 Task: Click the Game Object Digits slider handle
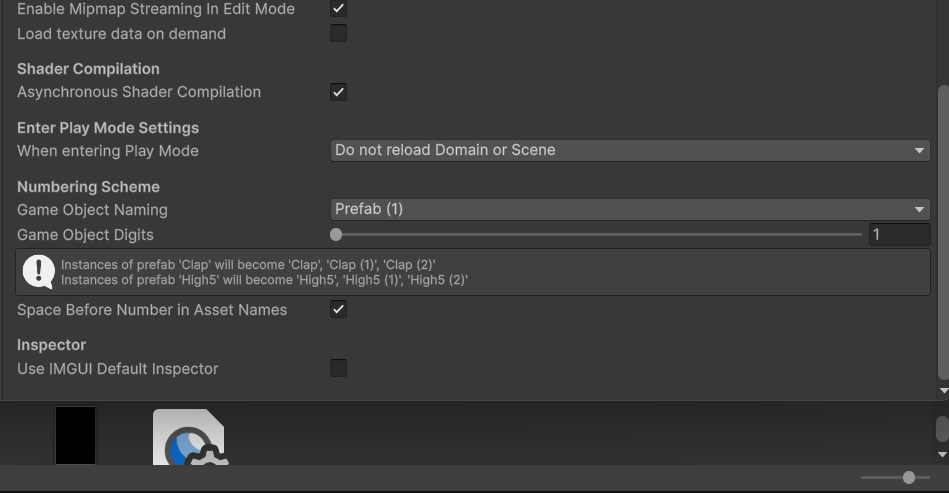pos(336,235)
